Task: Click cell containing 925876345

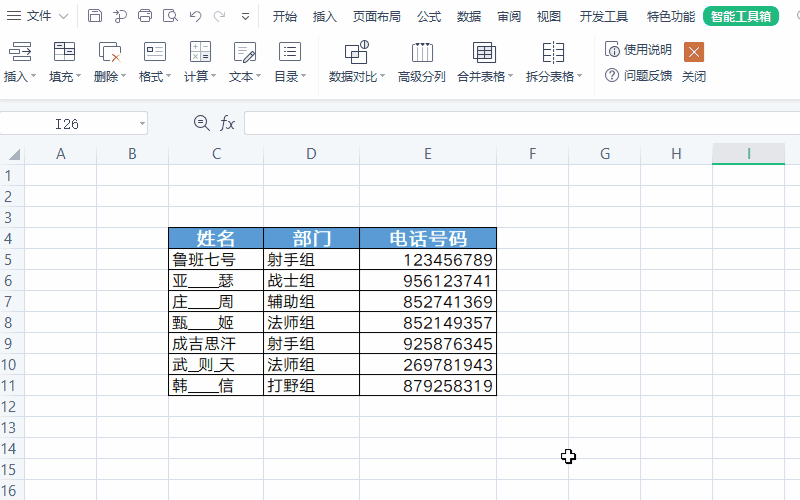Action: point(428,343)
